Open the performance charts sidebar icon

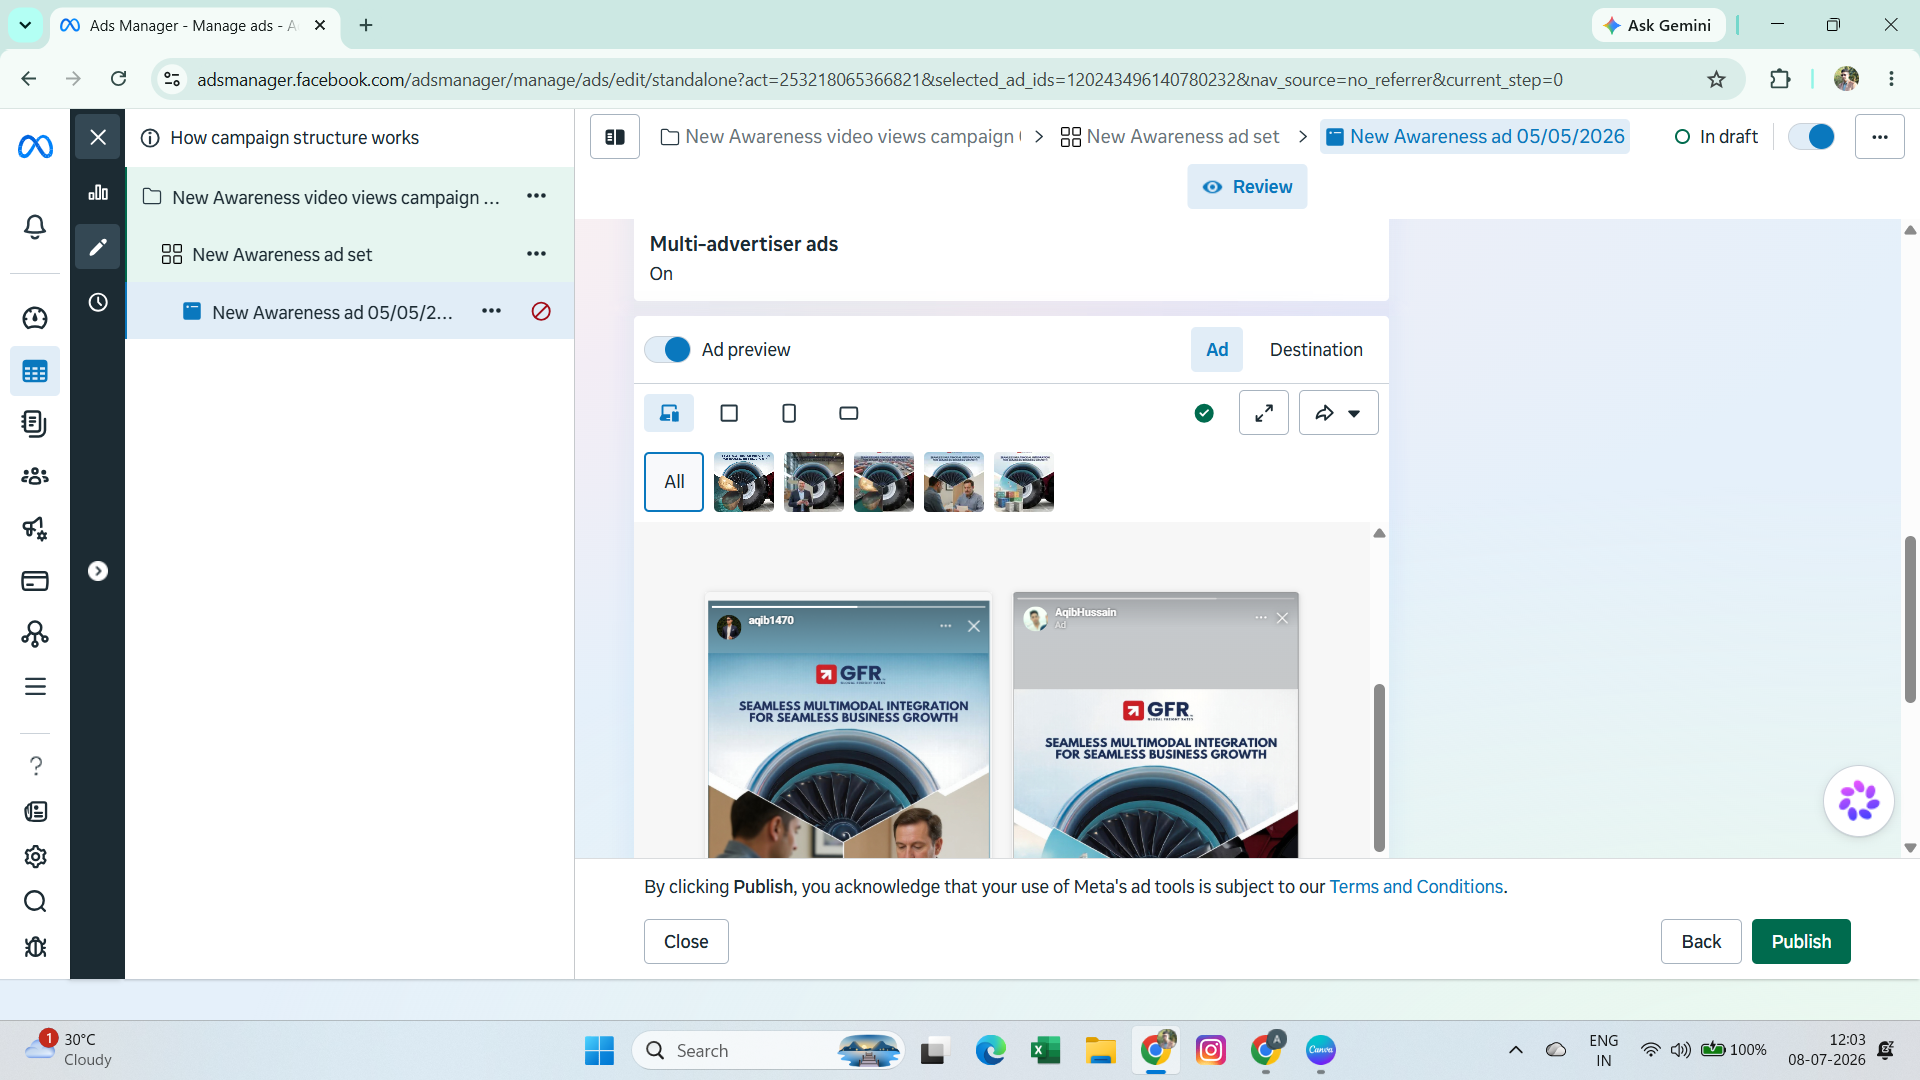98,192
